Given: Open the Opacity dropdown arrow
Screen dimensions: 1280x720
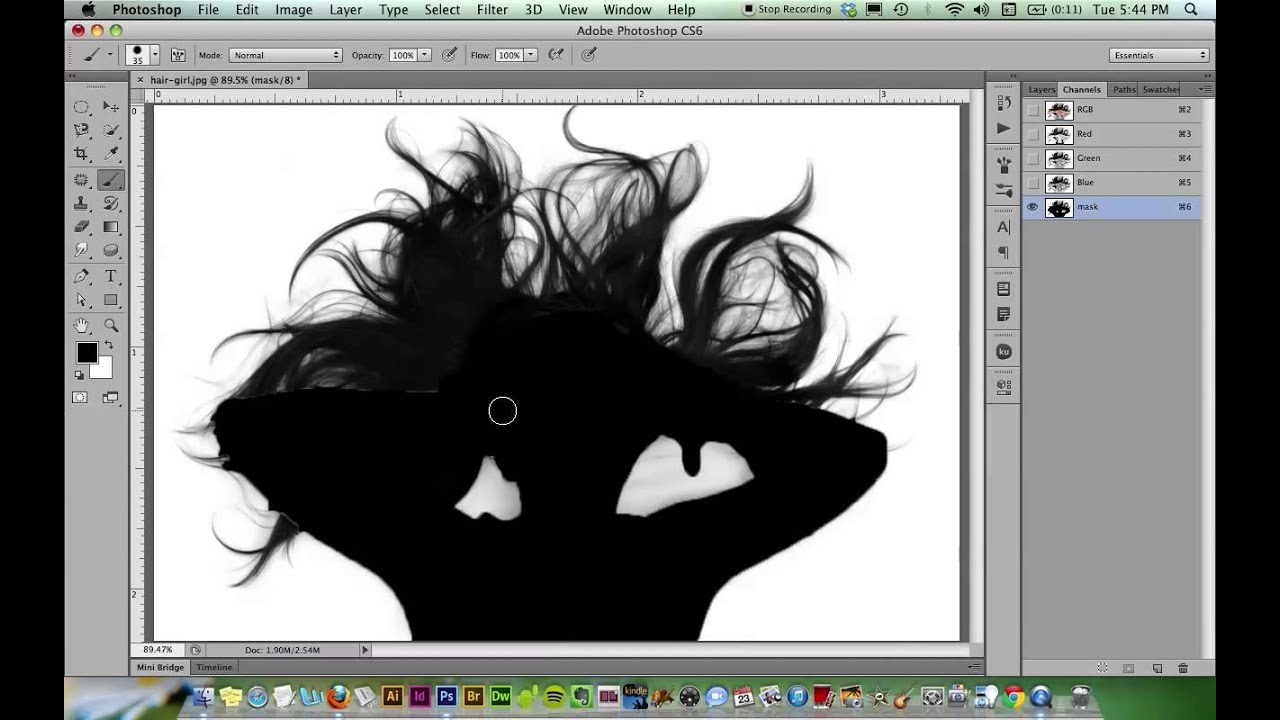Looking at the screenshot, I should tap(424, 55).
